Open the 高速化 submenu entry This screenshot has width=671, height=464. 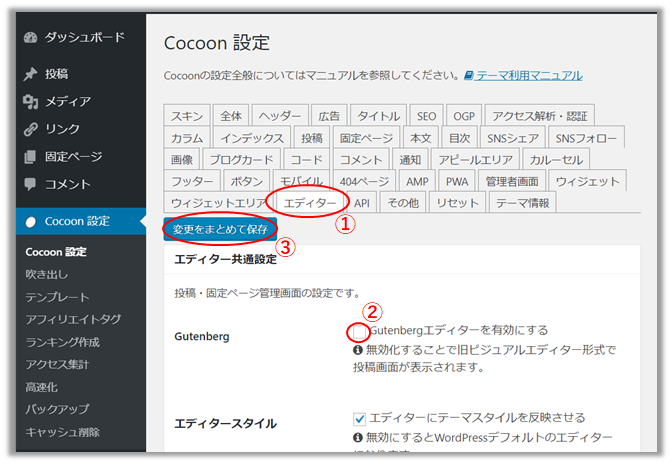coord(42,387)
